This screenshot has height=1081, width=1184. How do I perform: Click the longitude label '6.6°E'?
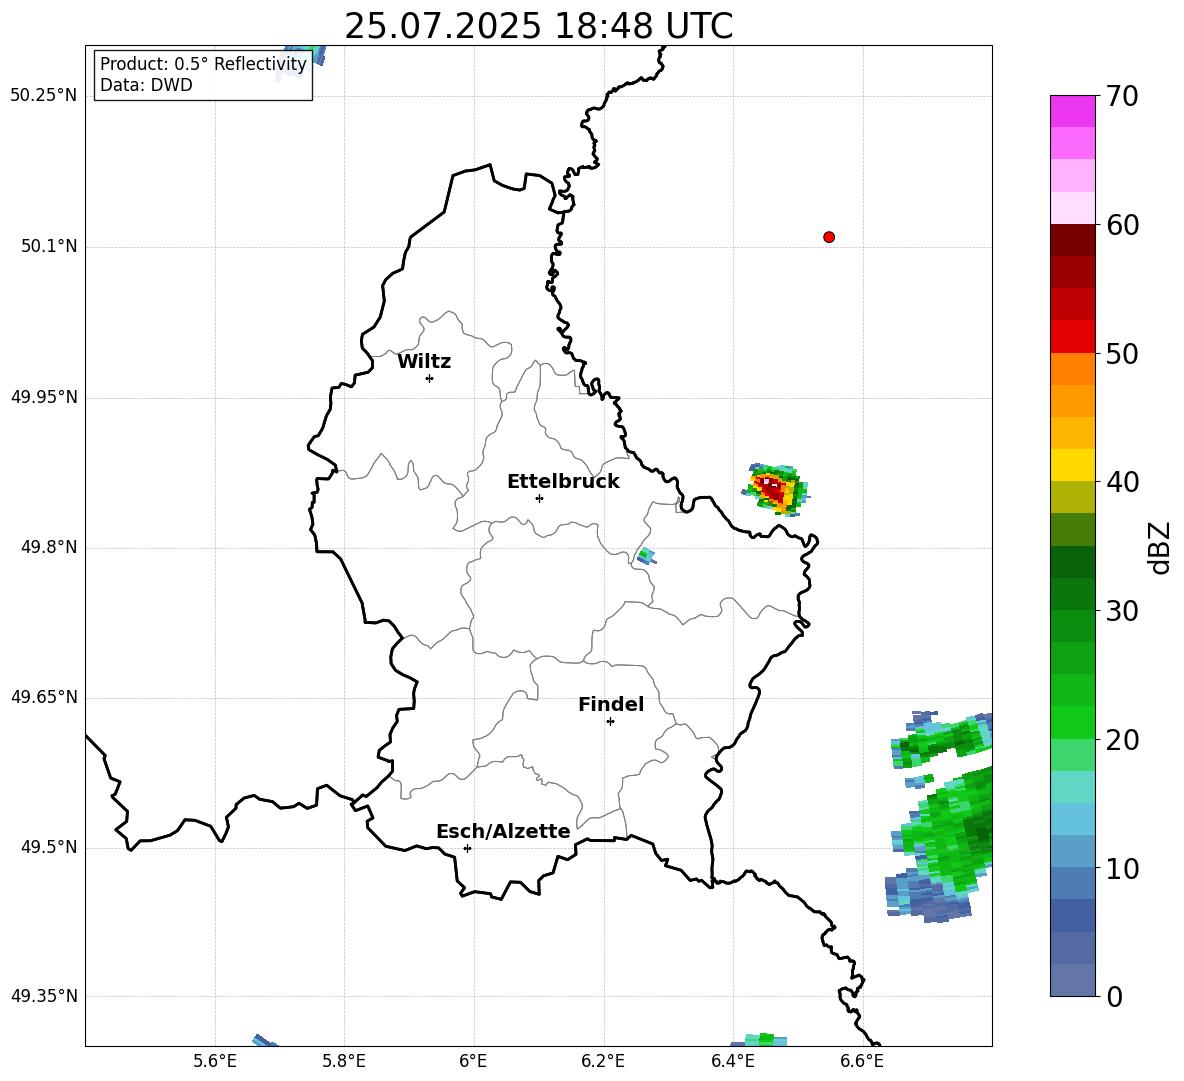(862, 1061)
